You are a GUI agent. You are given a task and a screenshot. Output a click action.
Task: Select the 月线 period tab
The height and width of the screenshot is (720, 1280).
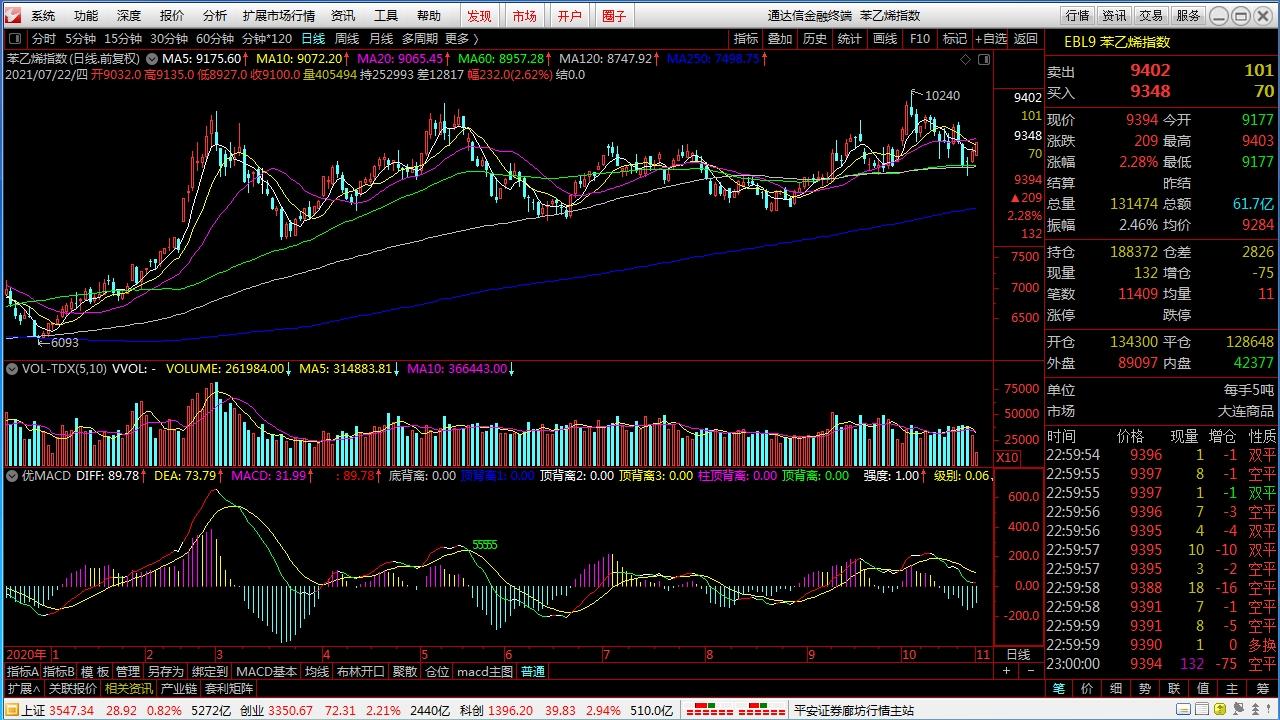[x=381, y=39]
